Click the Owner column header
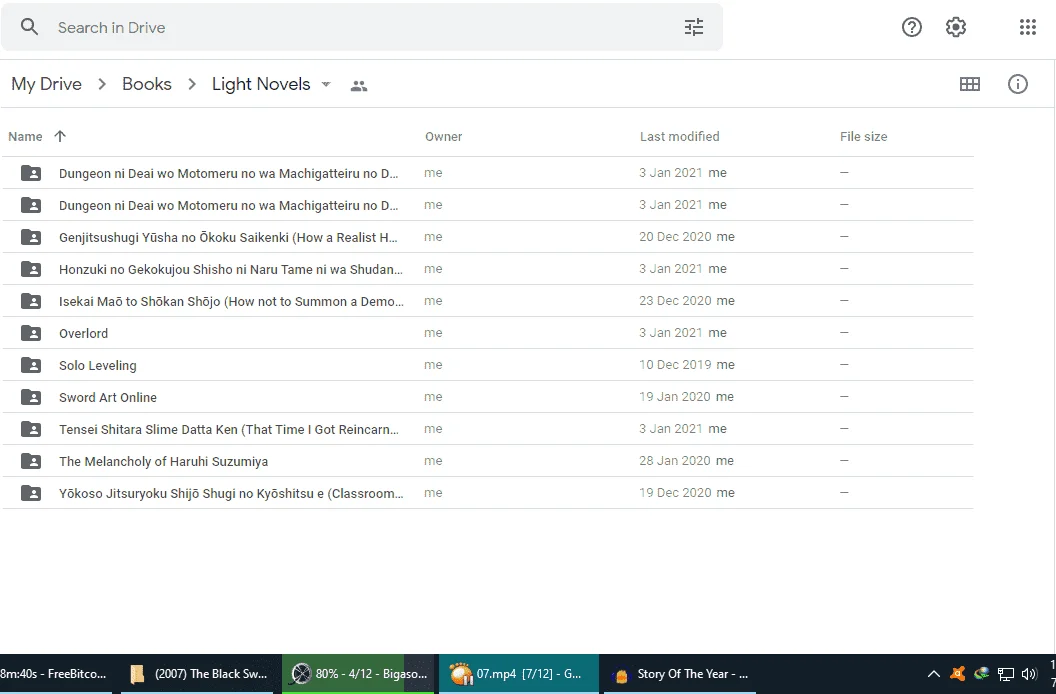1056x694 pixels. click(443, 136)
